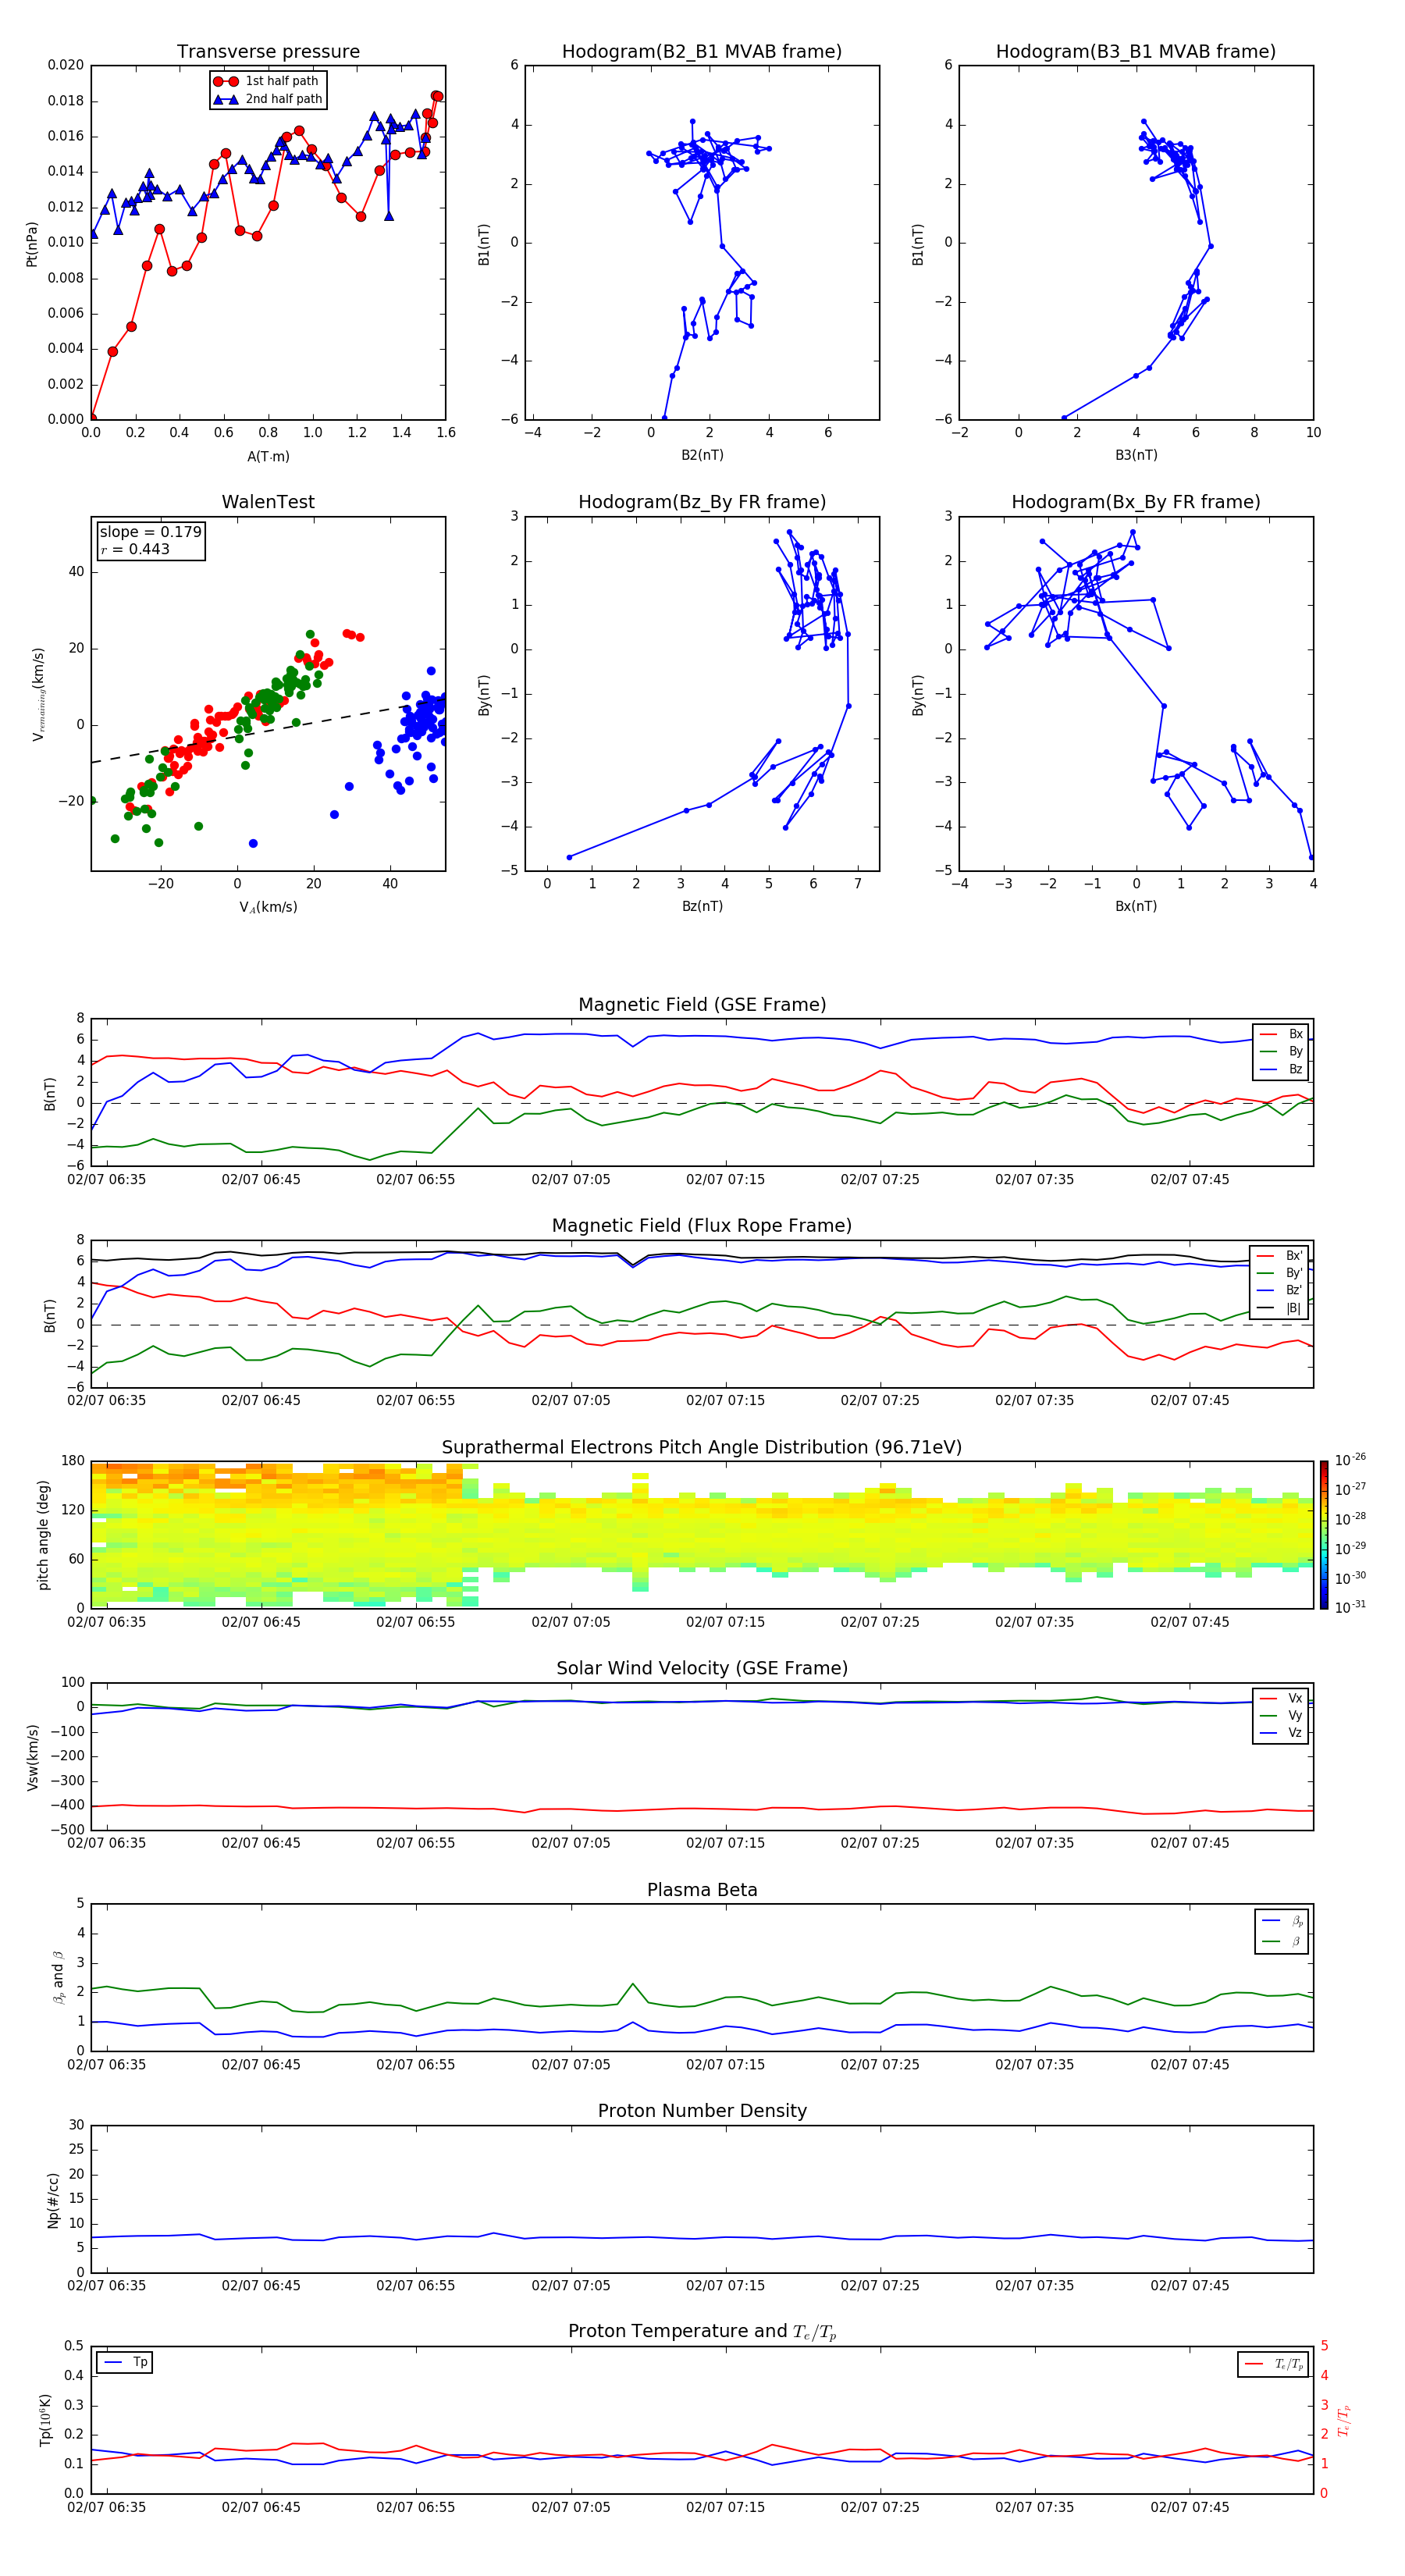Click "02/07 07:45" tick under Proton Number Density
1405x2576 pixels.
tap(1189, 2286)
